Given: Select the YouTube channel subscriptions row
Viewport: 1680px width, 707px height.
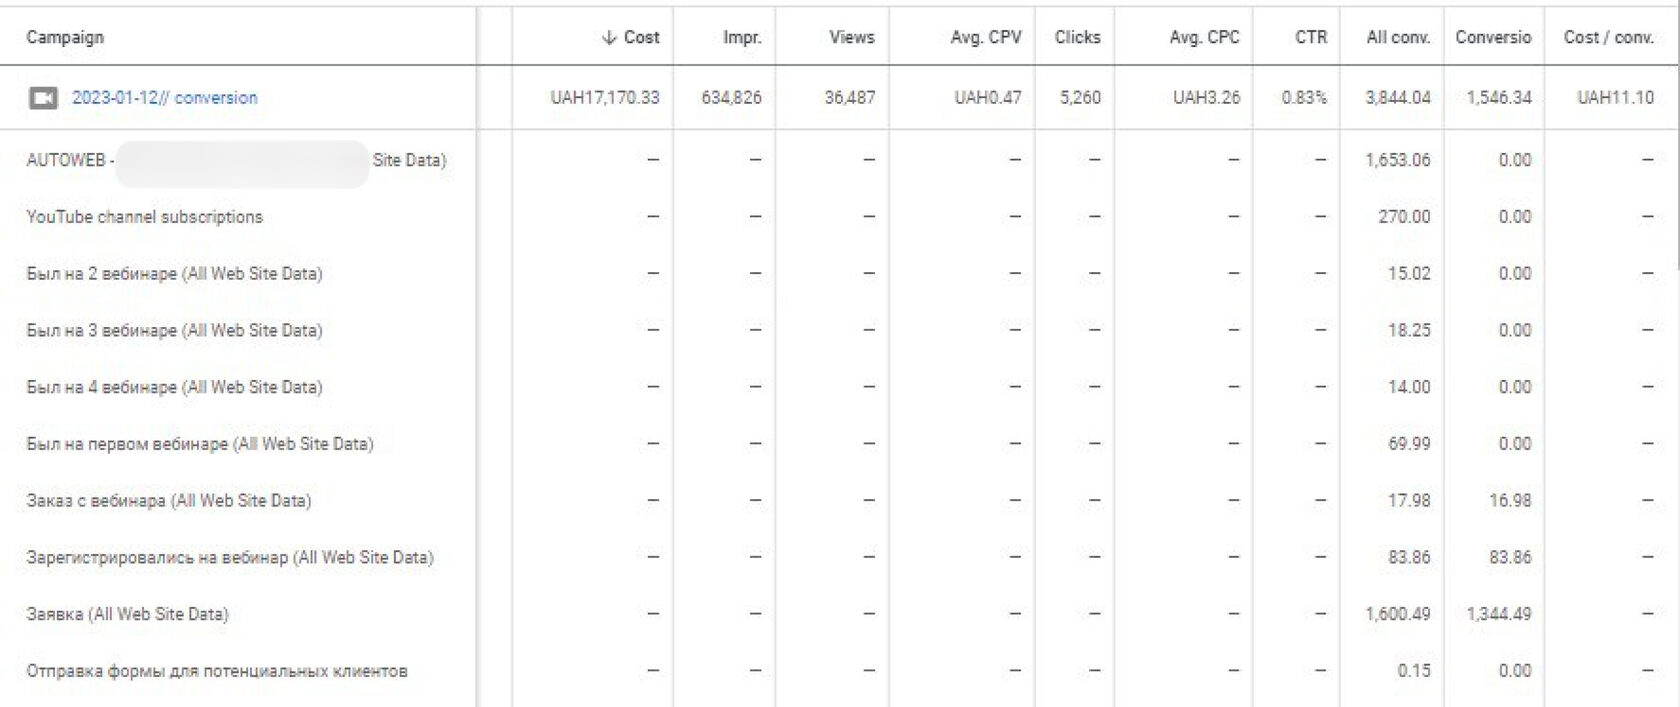Looking at the screenshot, I should [x=838, y=217].
